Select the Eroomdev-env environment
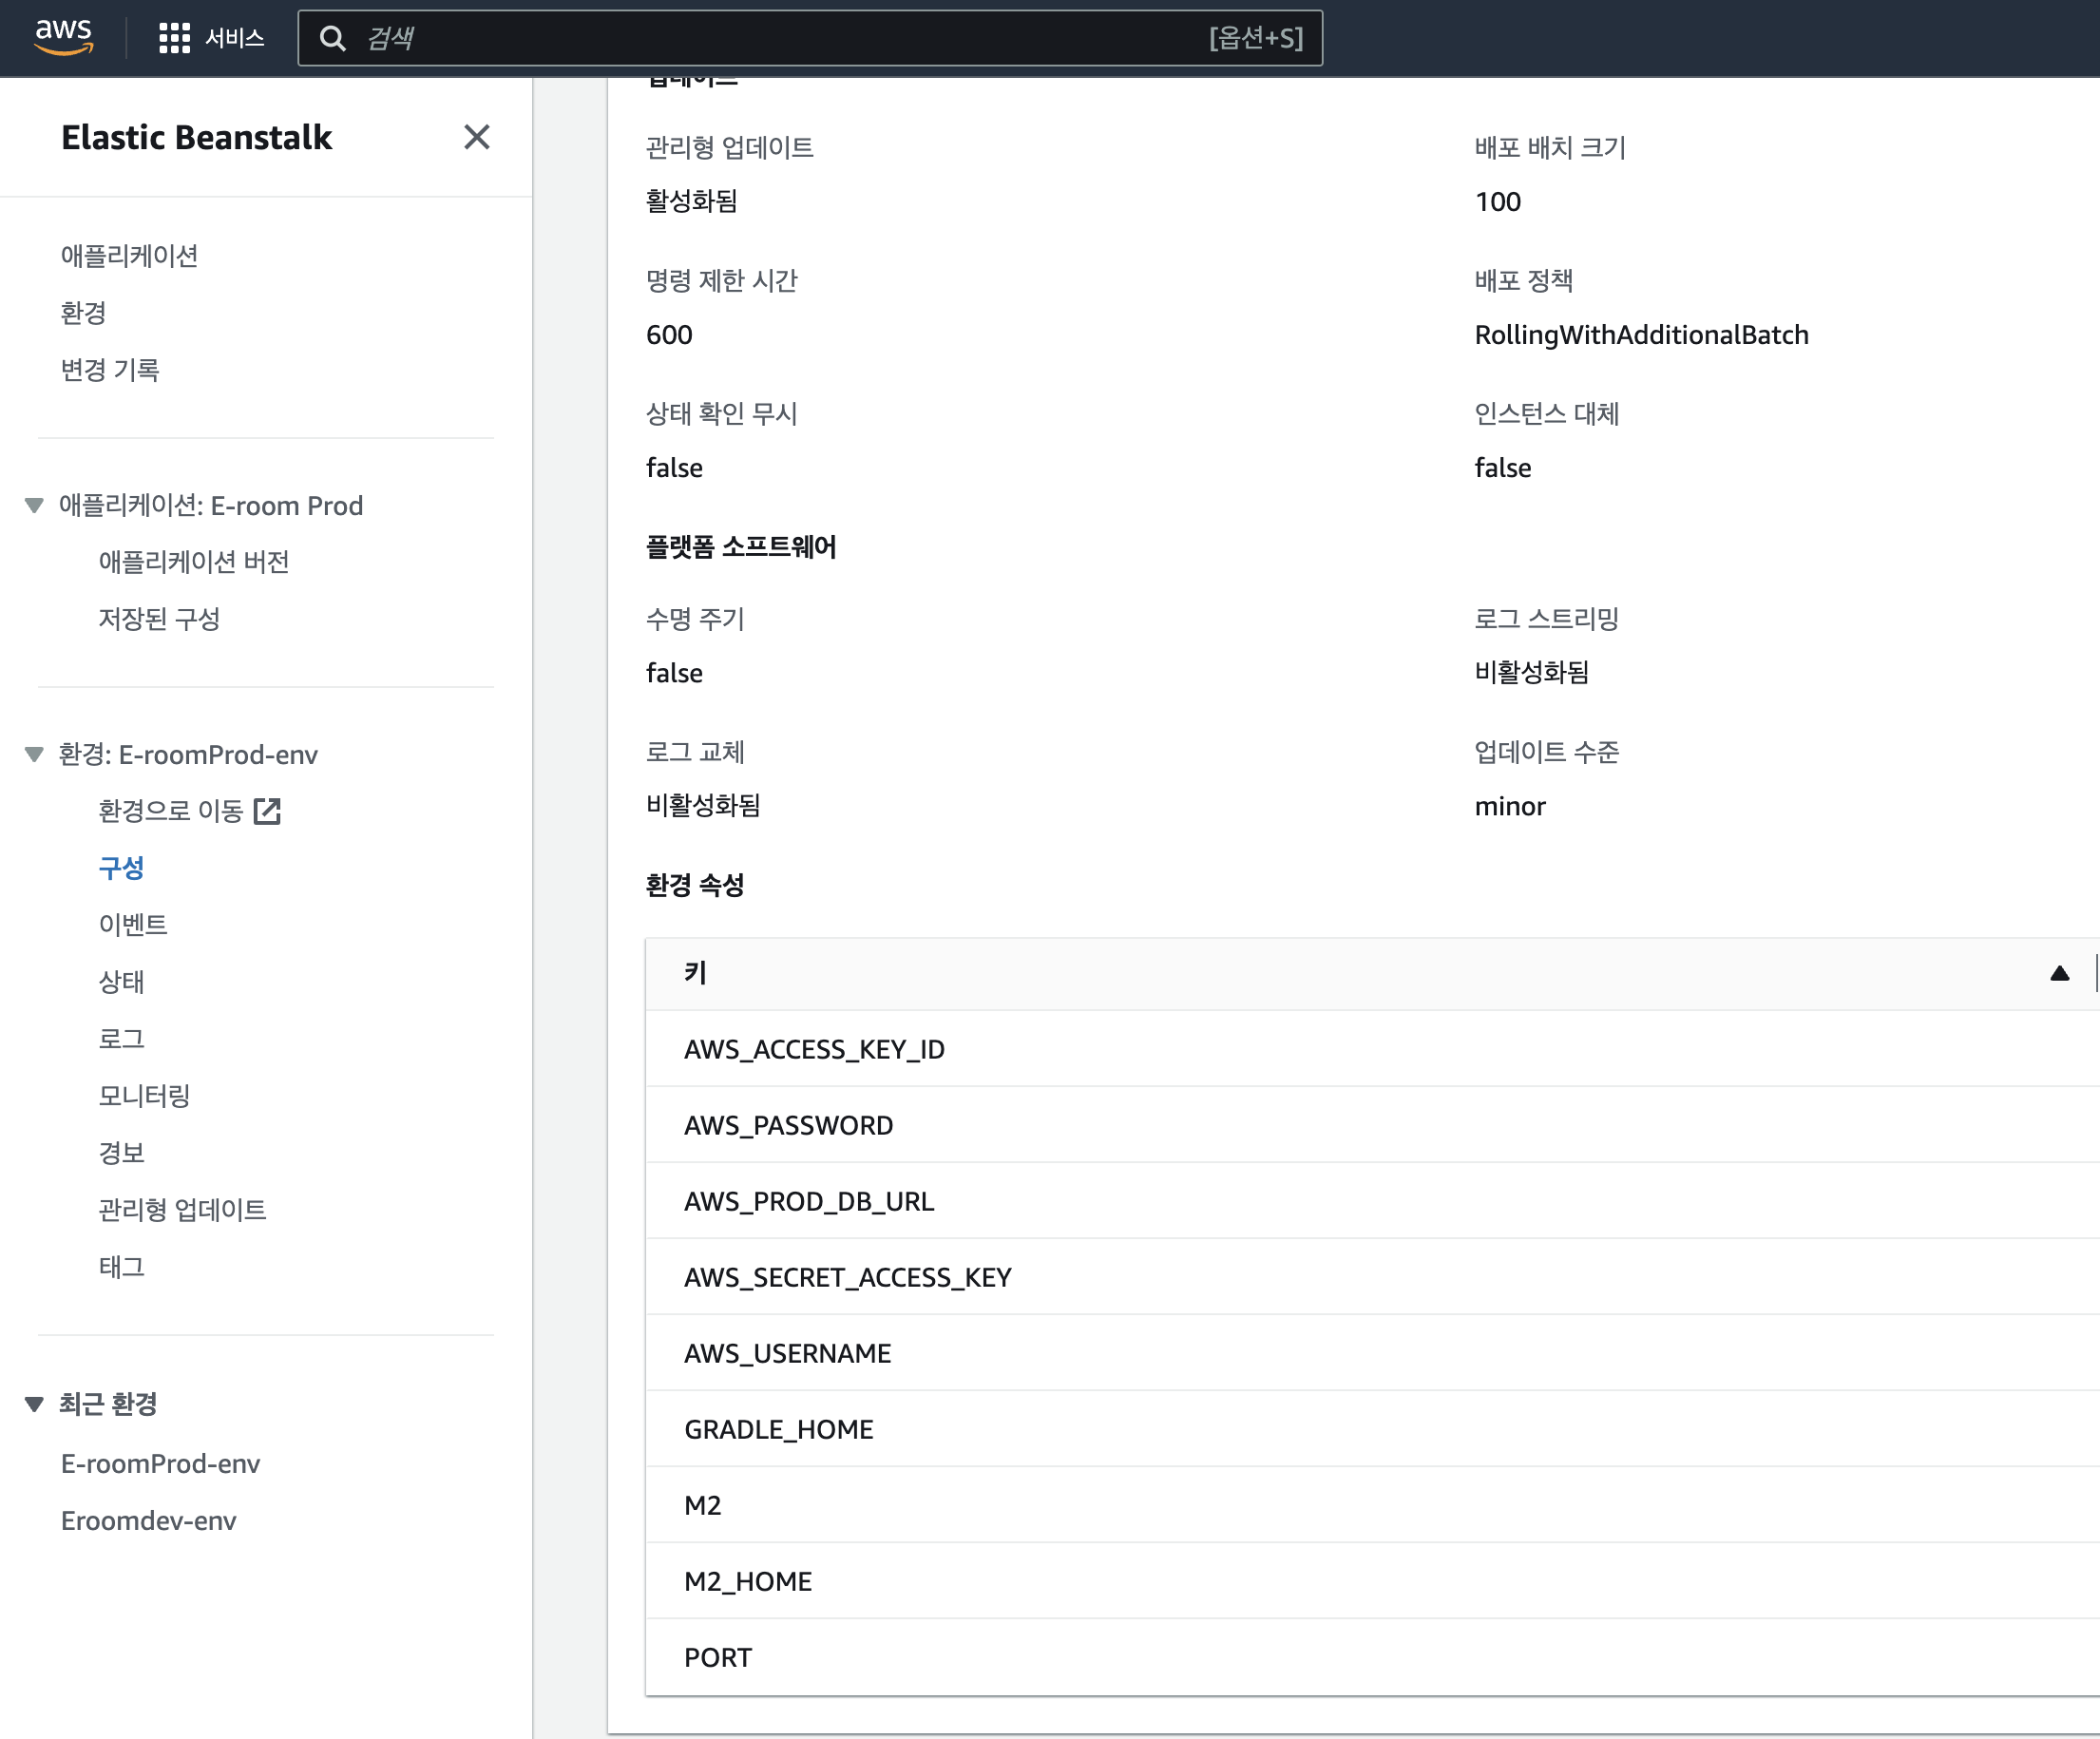Screen dimensions: 2100x1739 tap(149, 1520)
